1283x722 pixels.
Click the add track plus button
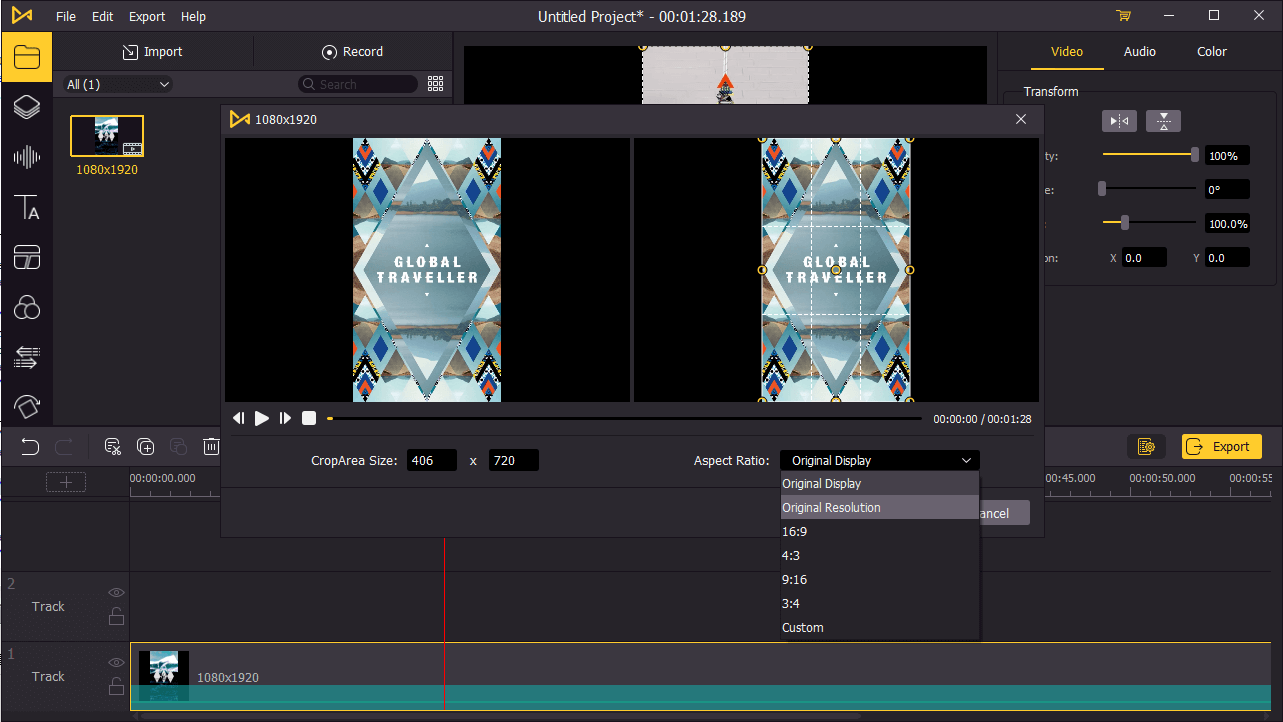pos(66,483)
